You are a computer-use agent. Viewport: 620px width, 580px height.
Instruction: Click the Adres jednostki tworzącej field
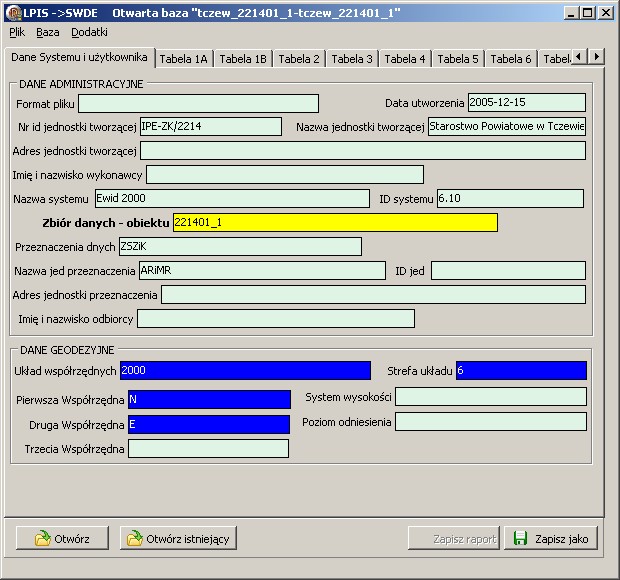pos(363,151)
